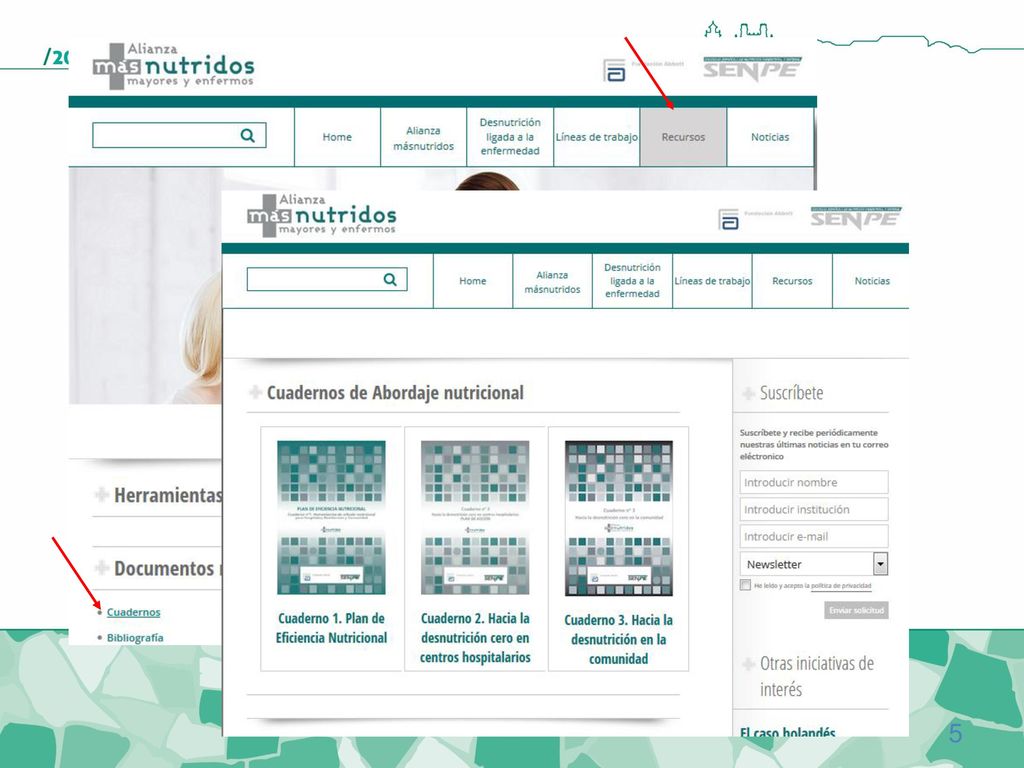Click the Herramientas heading in back window
Image resolution: width=1024 pixels, height=768 pixels.
168,495
